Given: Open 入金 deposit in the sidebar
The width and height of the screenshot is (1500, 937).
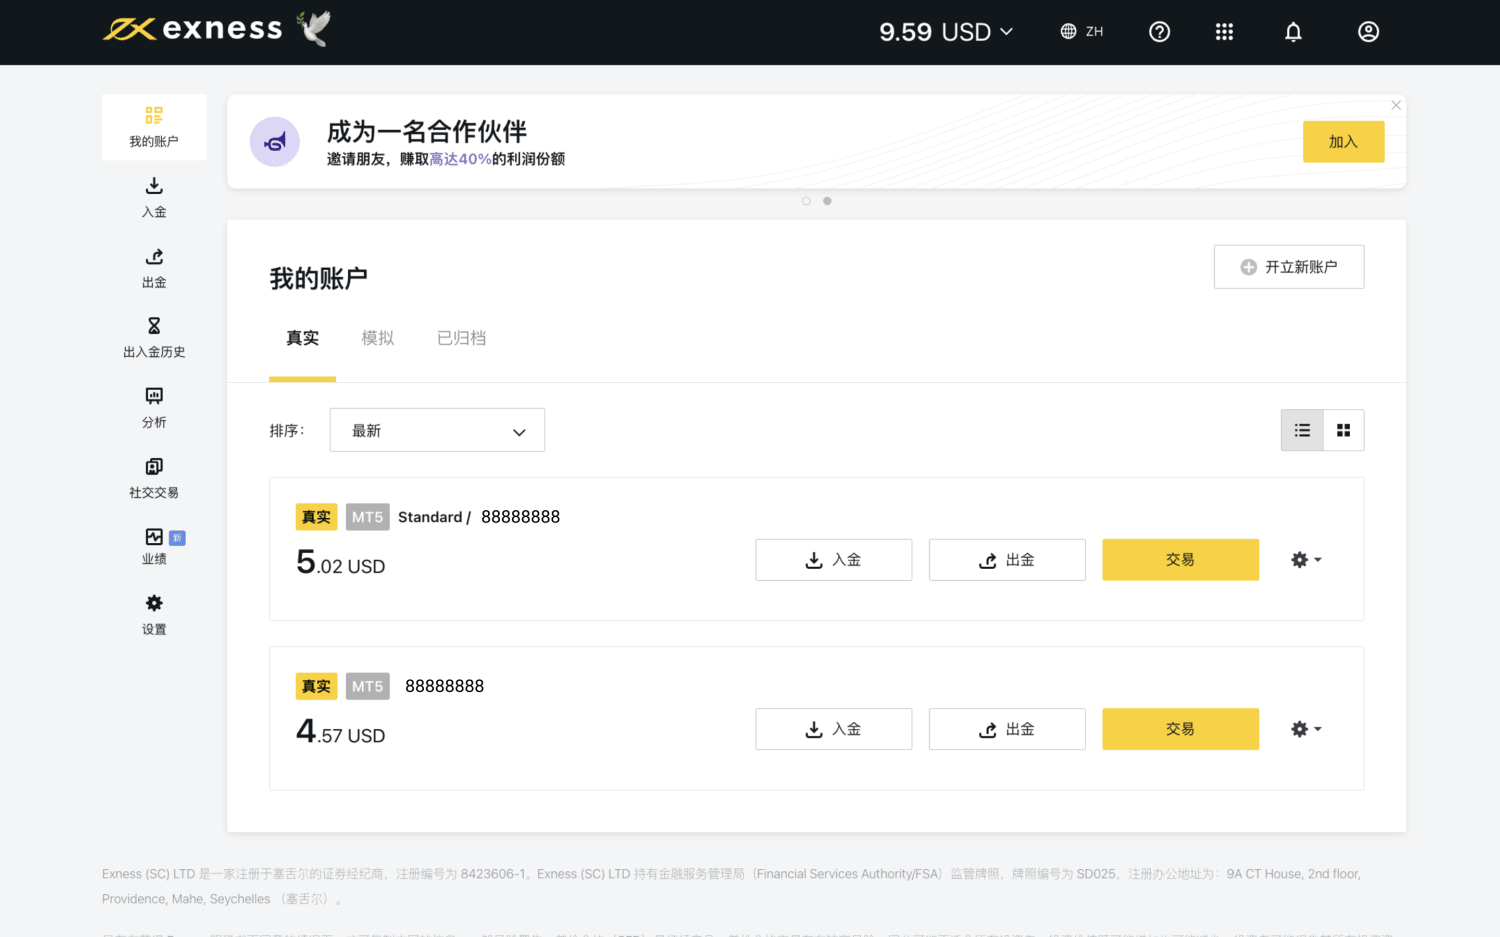Looking at the screenshot, I should (154, 197).
